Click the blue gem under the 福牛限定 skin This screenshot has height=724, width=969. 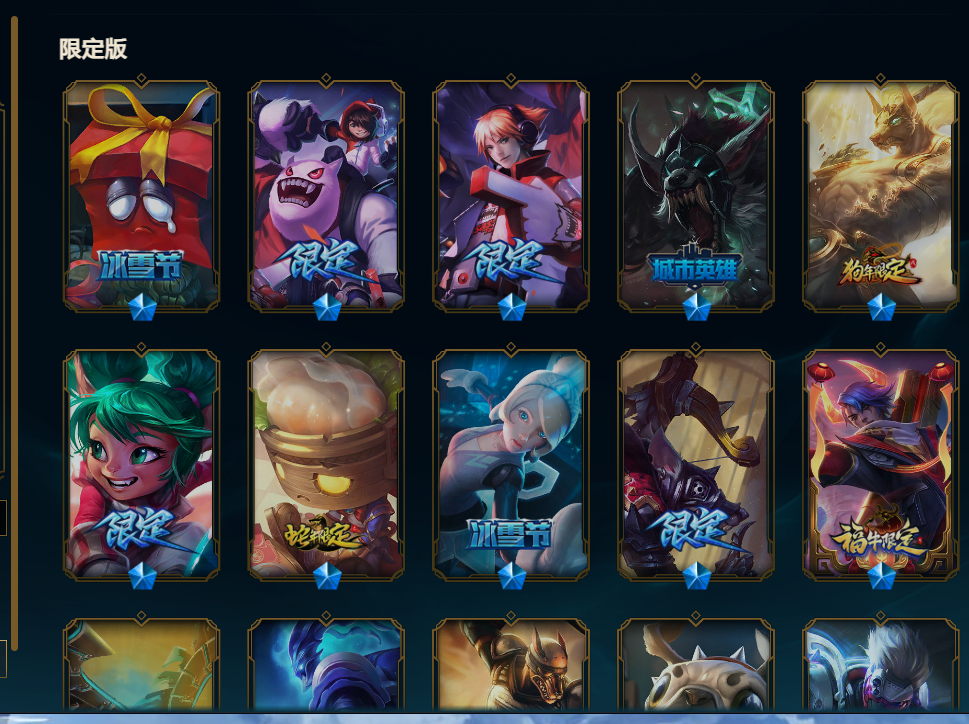coord(881,576)
